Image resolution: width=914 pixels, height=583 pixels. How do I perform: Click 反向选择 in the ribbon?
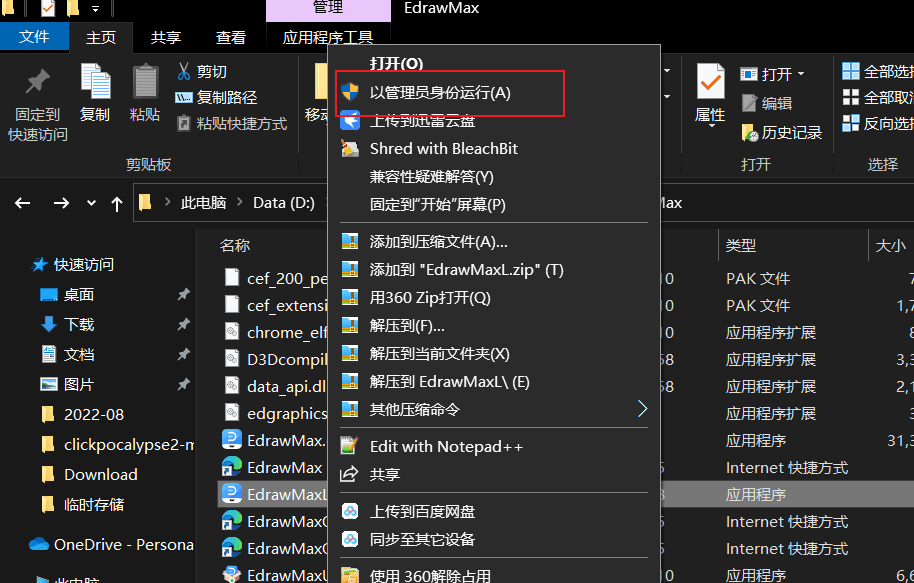click(x=877, y=124)
